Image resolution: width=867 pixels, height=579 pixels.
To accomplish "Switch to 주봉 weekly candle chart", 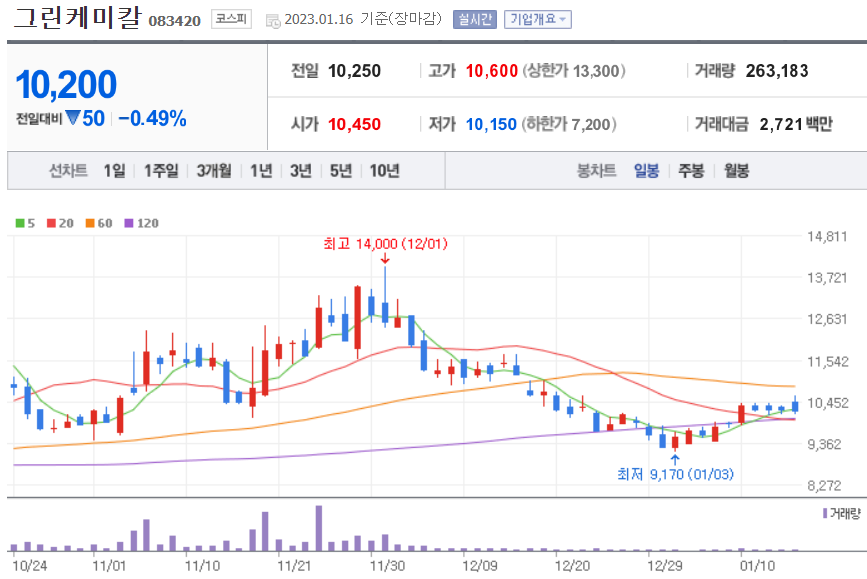I will coord(691,171).
